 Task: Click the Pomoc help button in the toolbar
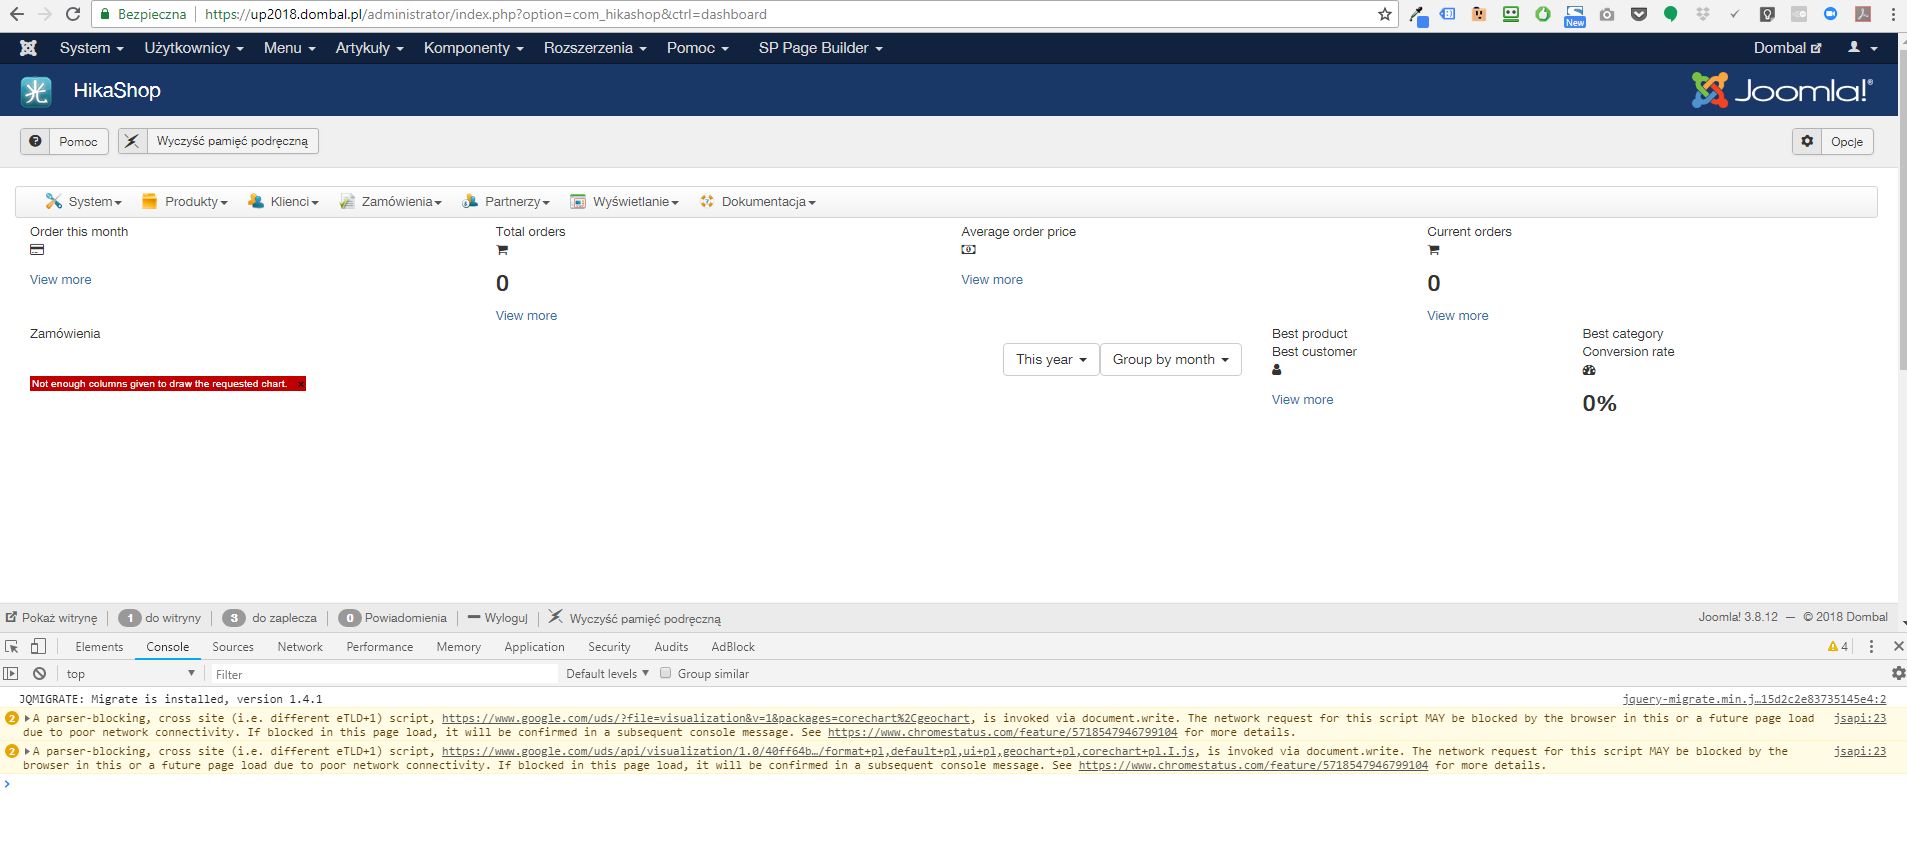tap(64, 142)
